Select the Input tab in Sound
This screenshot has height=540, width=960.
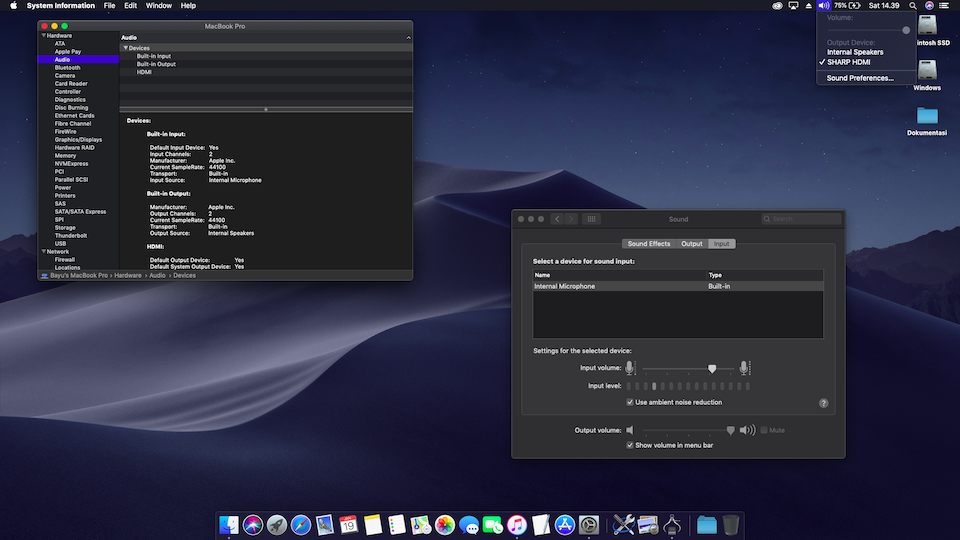722,244
